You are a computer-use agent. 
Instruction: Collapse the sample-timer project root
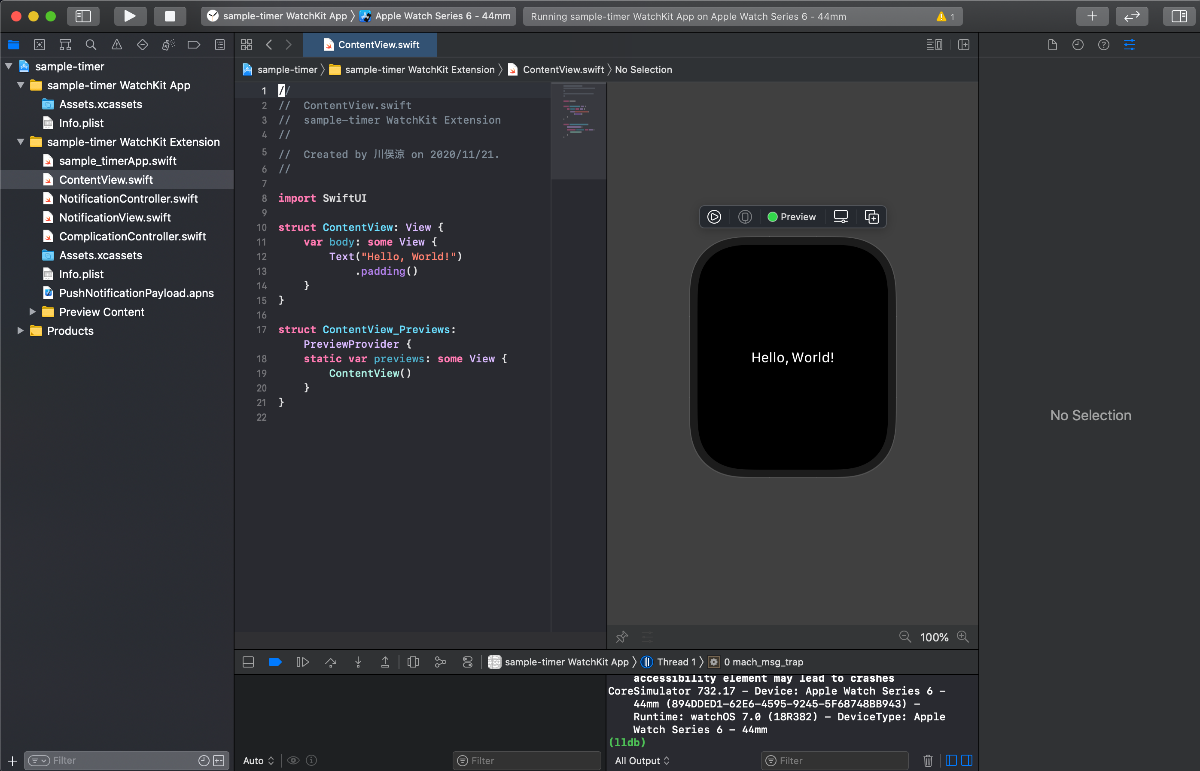(x=9, y=66)
